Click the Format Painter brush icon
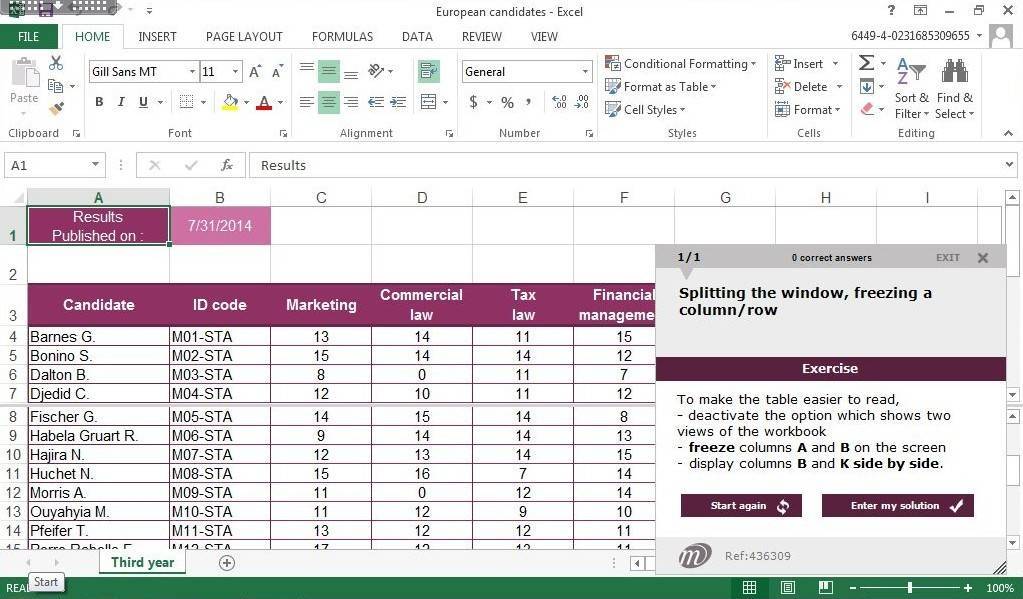The height and width of the screenshot is (599, 1023). coord(56,109)
